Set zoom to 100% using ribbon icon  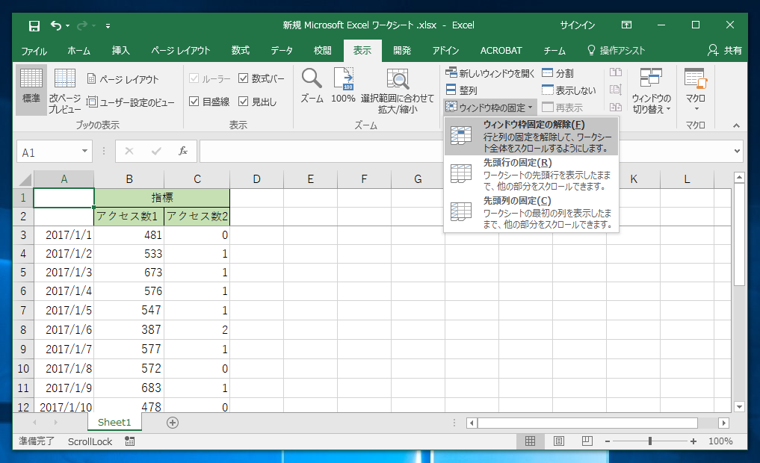(x=343, y=85)
